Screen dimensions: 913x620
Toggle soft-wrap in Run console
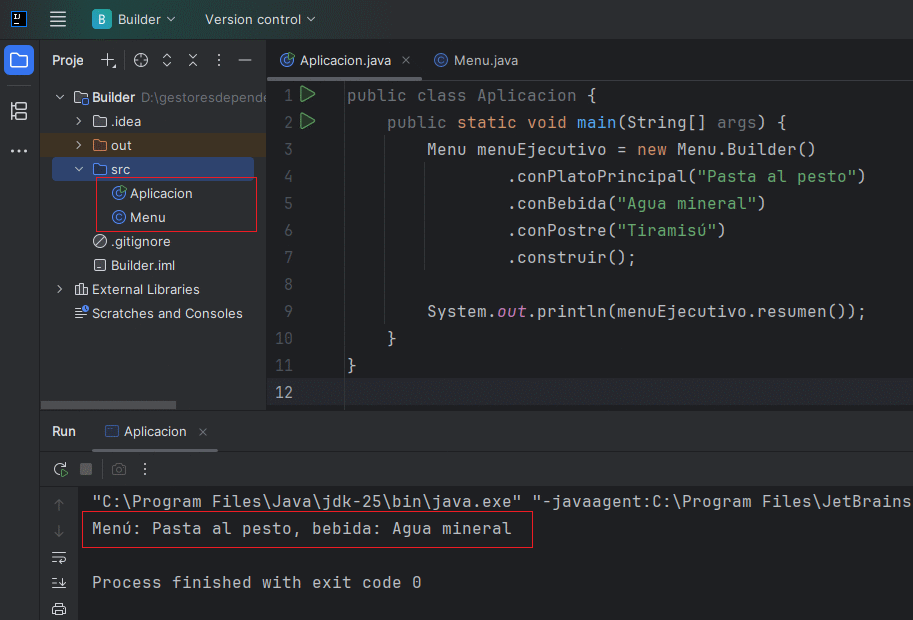(x=59, y=557)
